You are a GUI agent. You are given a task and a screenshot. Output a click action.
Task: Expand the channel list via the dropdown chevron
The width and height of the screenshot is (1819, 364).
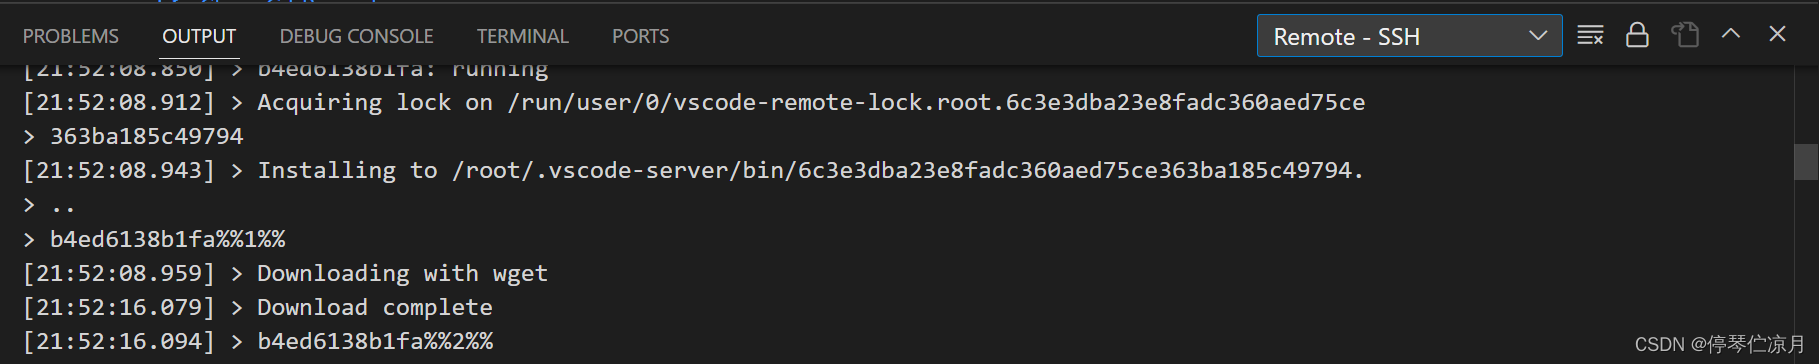(x=1538, y=36)
